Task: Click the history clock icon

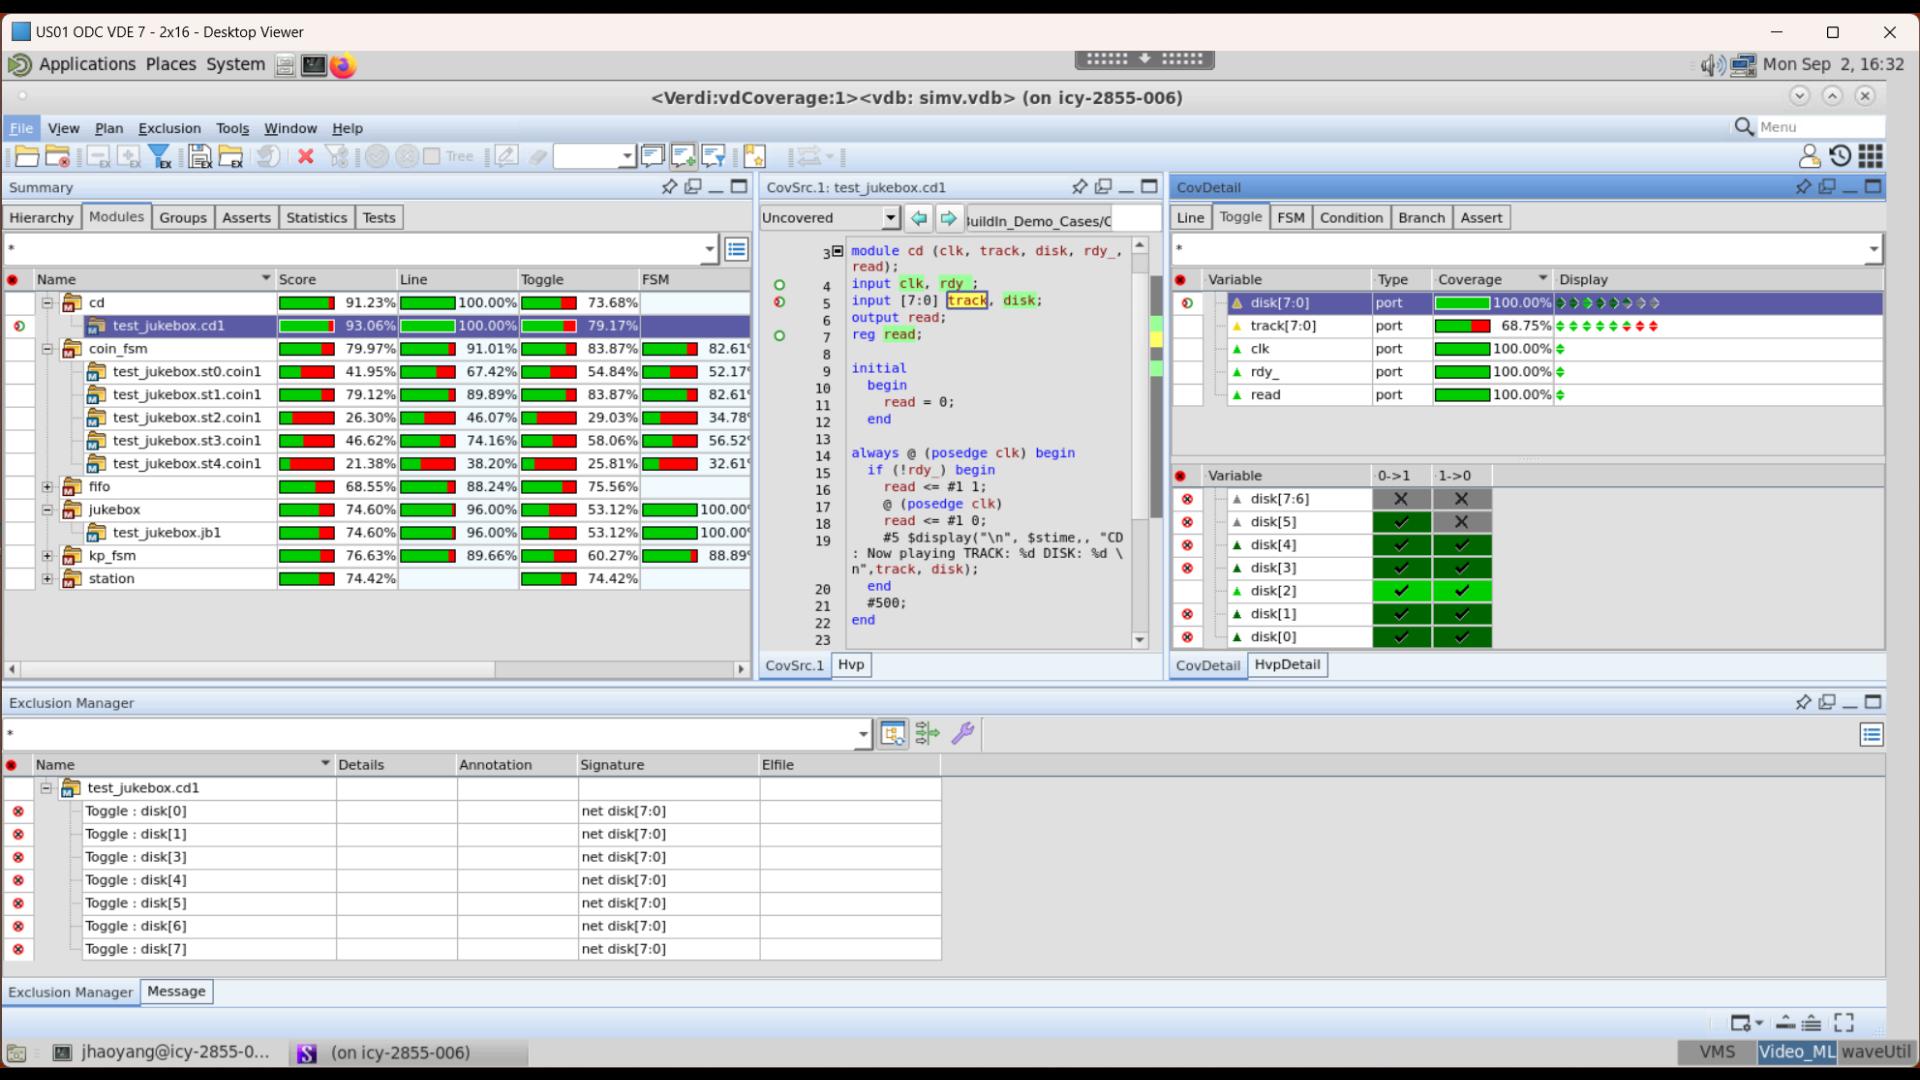Action: click(1840, 156)
